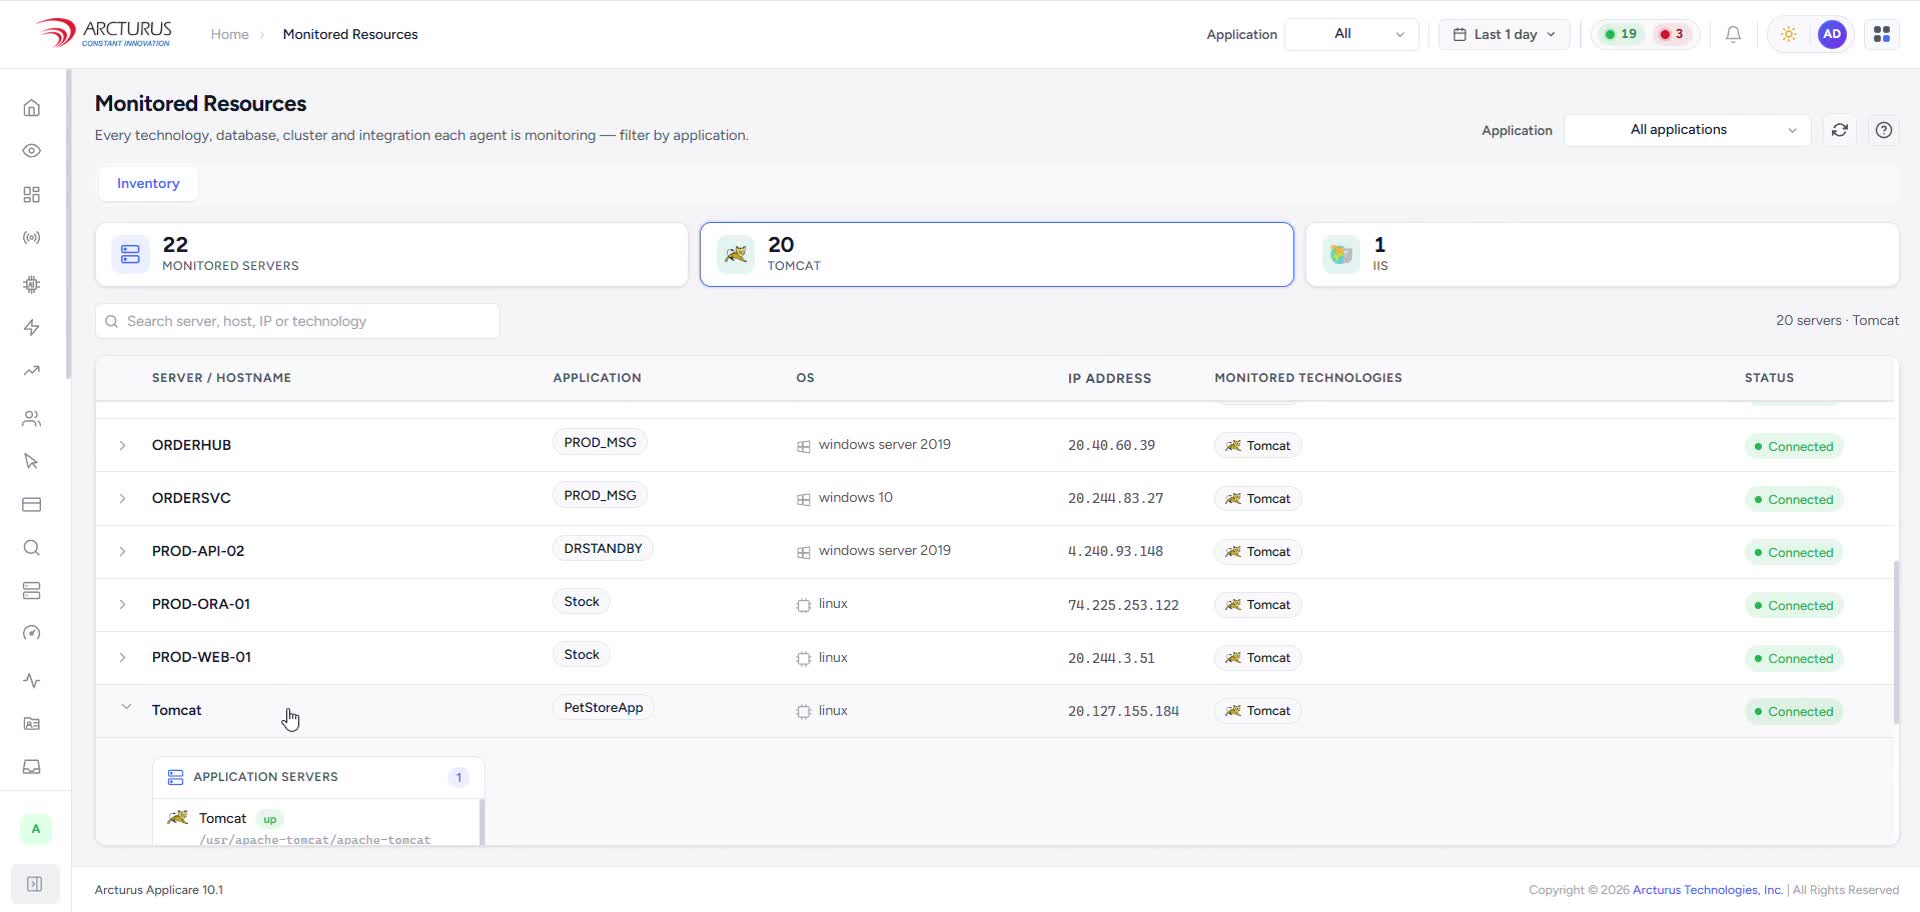The height and width of the screenshot is (912, 1920).
Task: Expand the PROD-API-02 server row
Action: click(122, 551)
